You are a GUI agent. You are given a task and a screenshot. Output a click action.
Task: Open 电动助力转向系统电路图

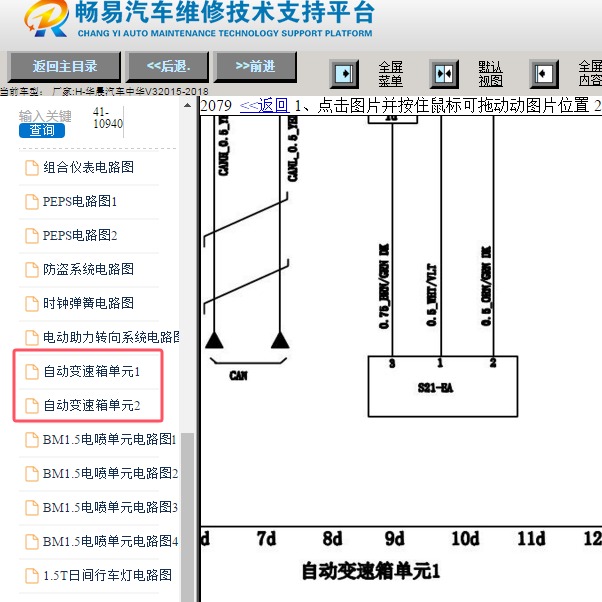pos(111,337)
